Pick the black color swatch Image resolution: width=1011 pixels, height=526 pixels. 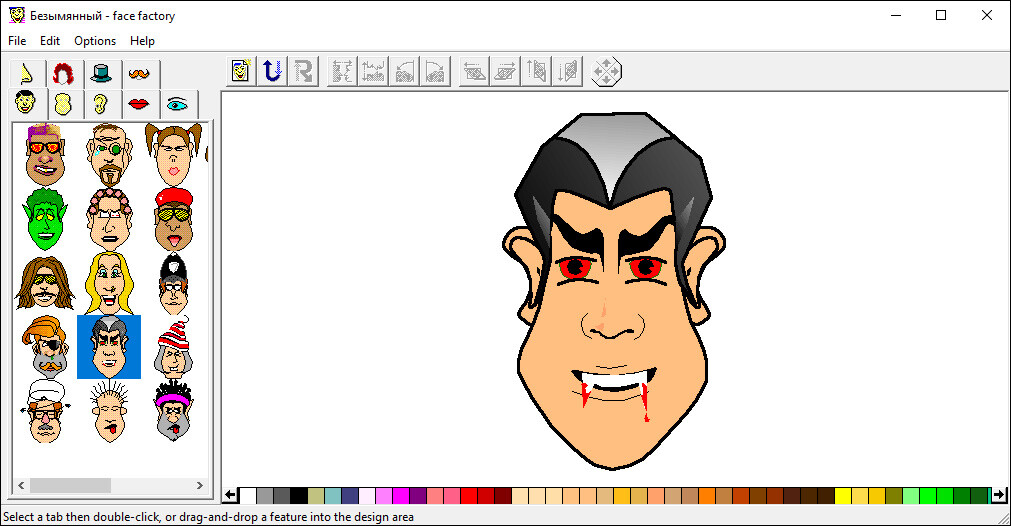click(x=299, y=496)
